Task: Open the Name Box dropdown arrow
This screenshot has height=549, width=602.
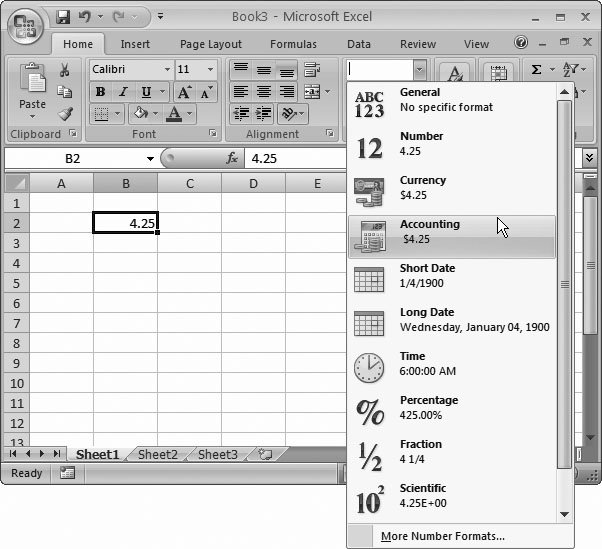Action: point(150,159)
